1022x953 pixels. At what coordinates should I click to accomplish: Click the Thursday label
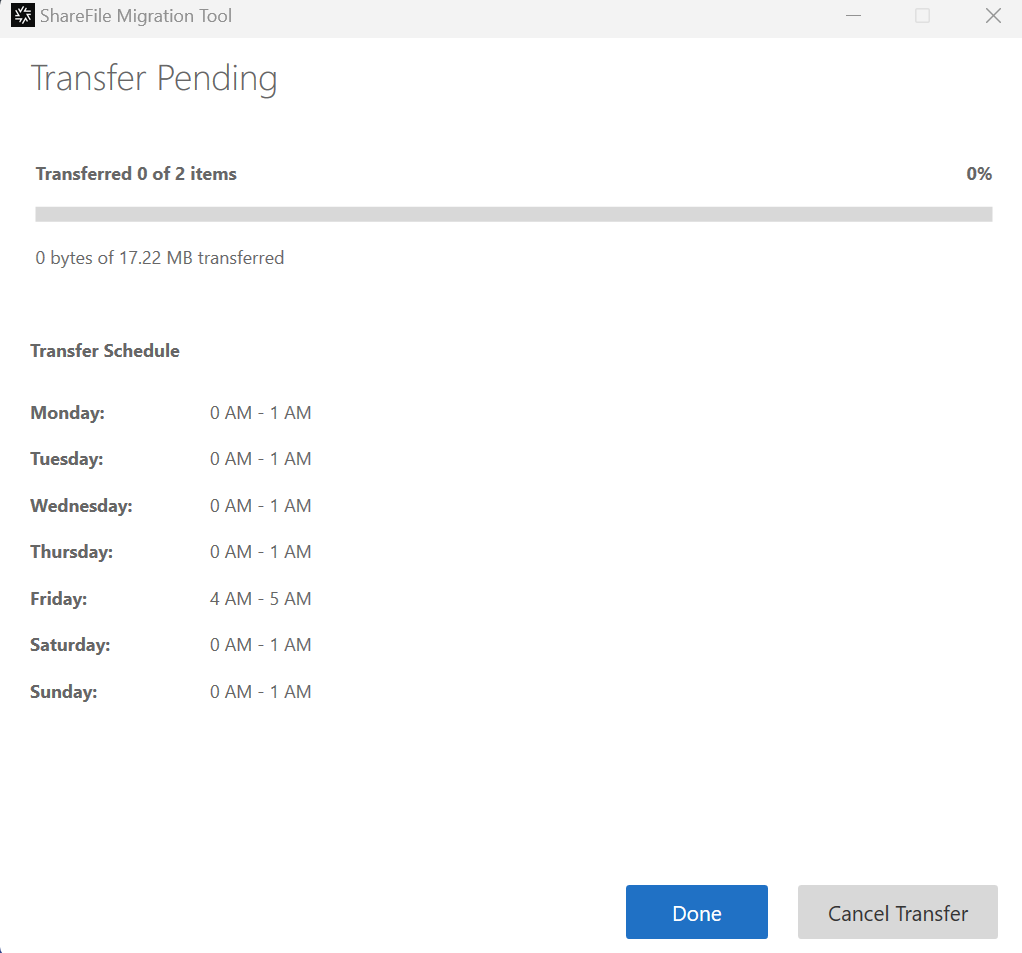tap(72, 552)
